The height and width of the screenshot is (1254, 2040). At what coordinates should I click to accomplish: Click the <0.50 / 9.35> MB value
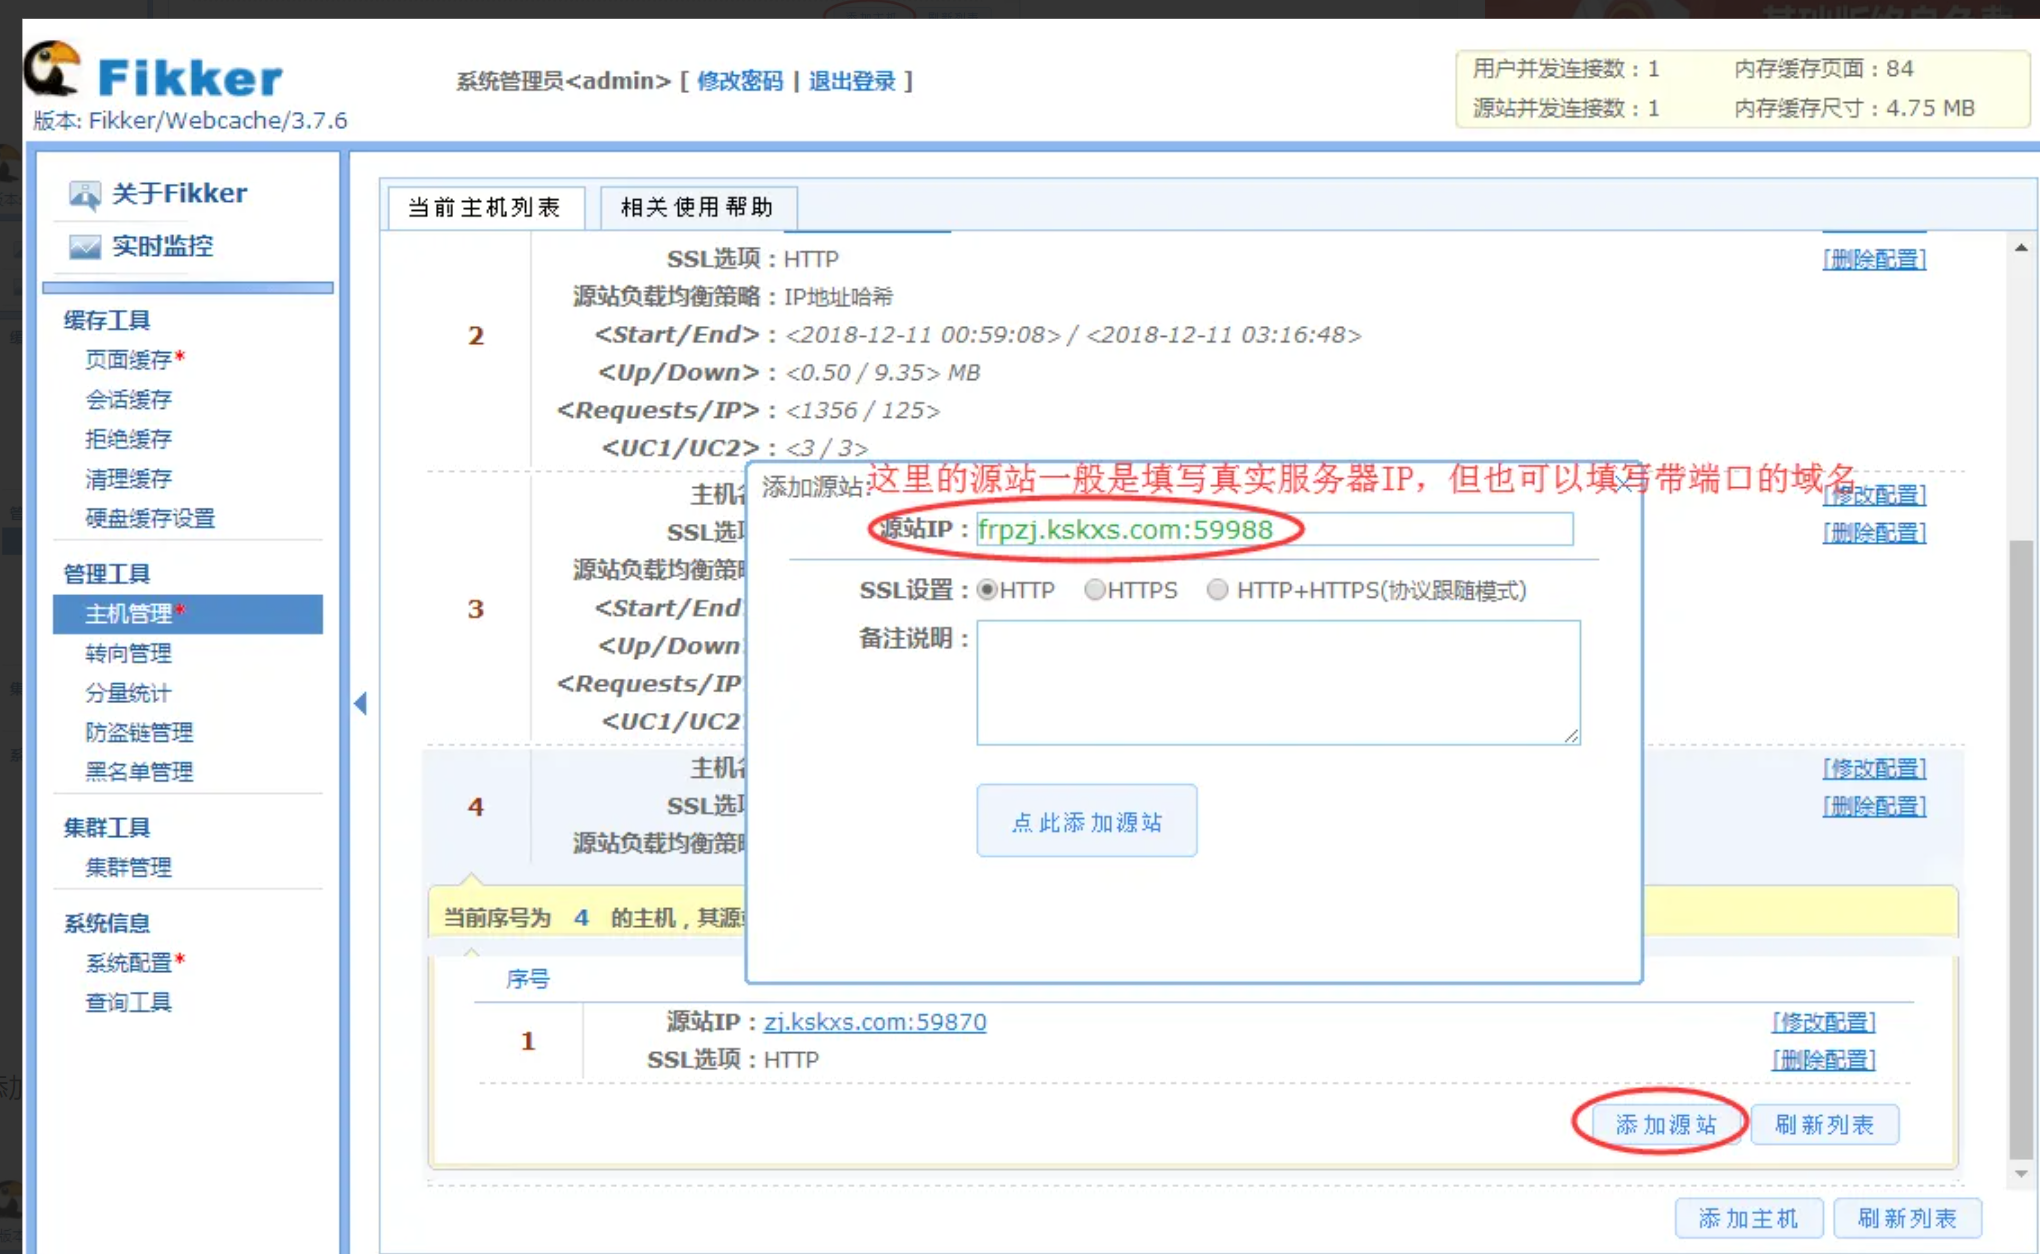(883, 372)
